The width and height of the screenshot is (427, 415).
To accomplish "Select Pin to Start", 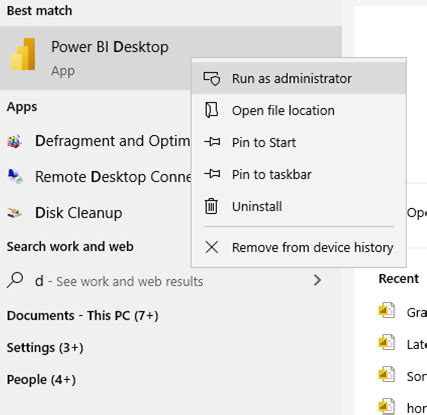I will [x=299, y=143].
